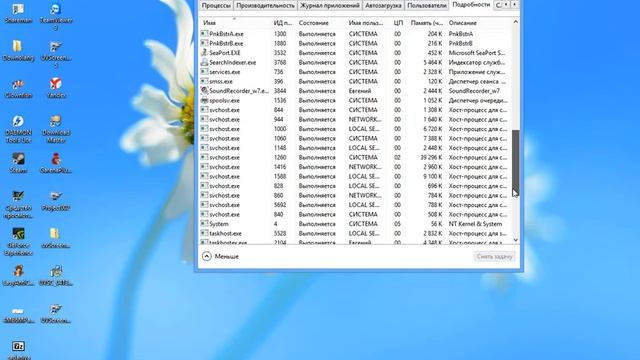Click the taskhost.exe icon with PID 5528

pyautogui.click(x=204, y=233)
